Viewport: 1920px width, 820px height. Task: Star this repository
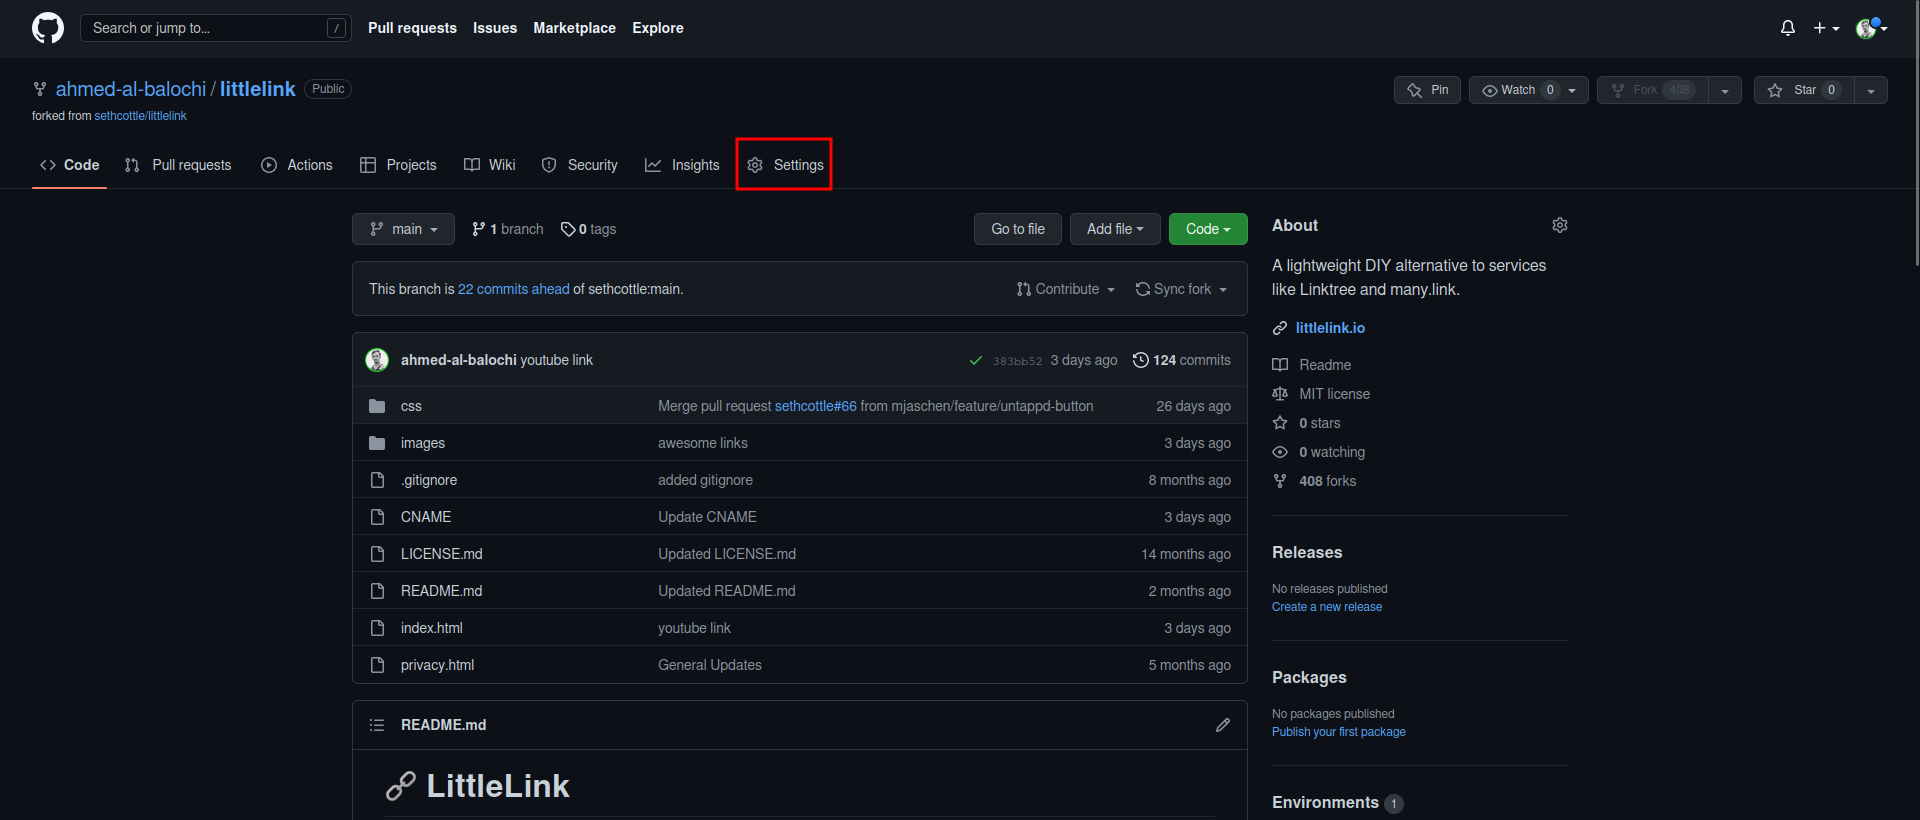click(1804, 90)
